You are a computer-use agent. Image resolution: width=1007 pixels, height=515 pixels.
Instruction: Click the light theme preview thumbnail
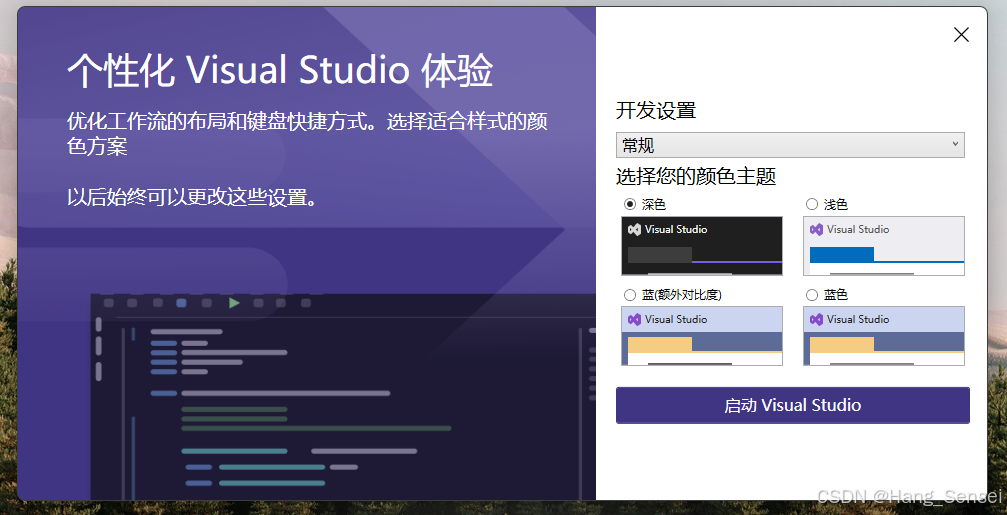click(x=884, y=246)
